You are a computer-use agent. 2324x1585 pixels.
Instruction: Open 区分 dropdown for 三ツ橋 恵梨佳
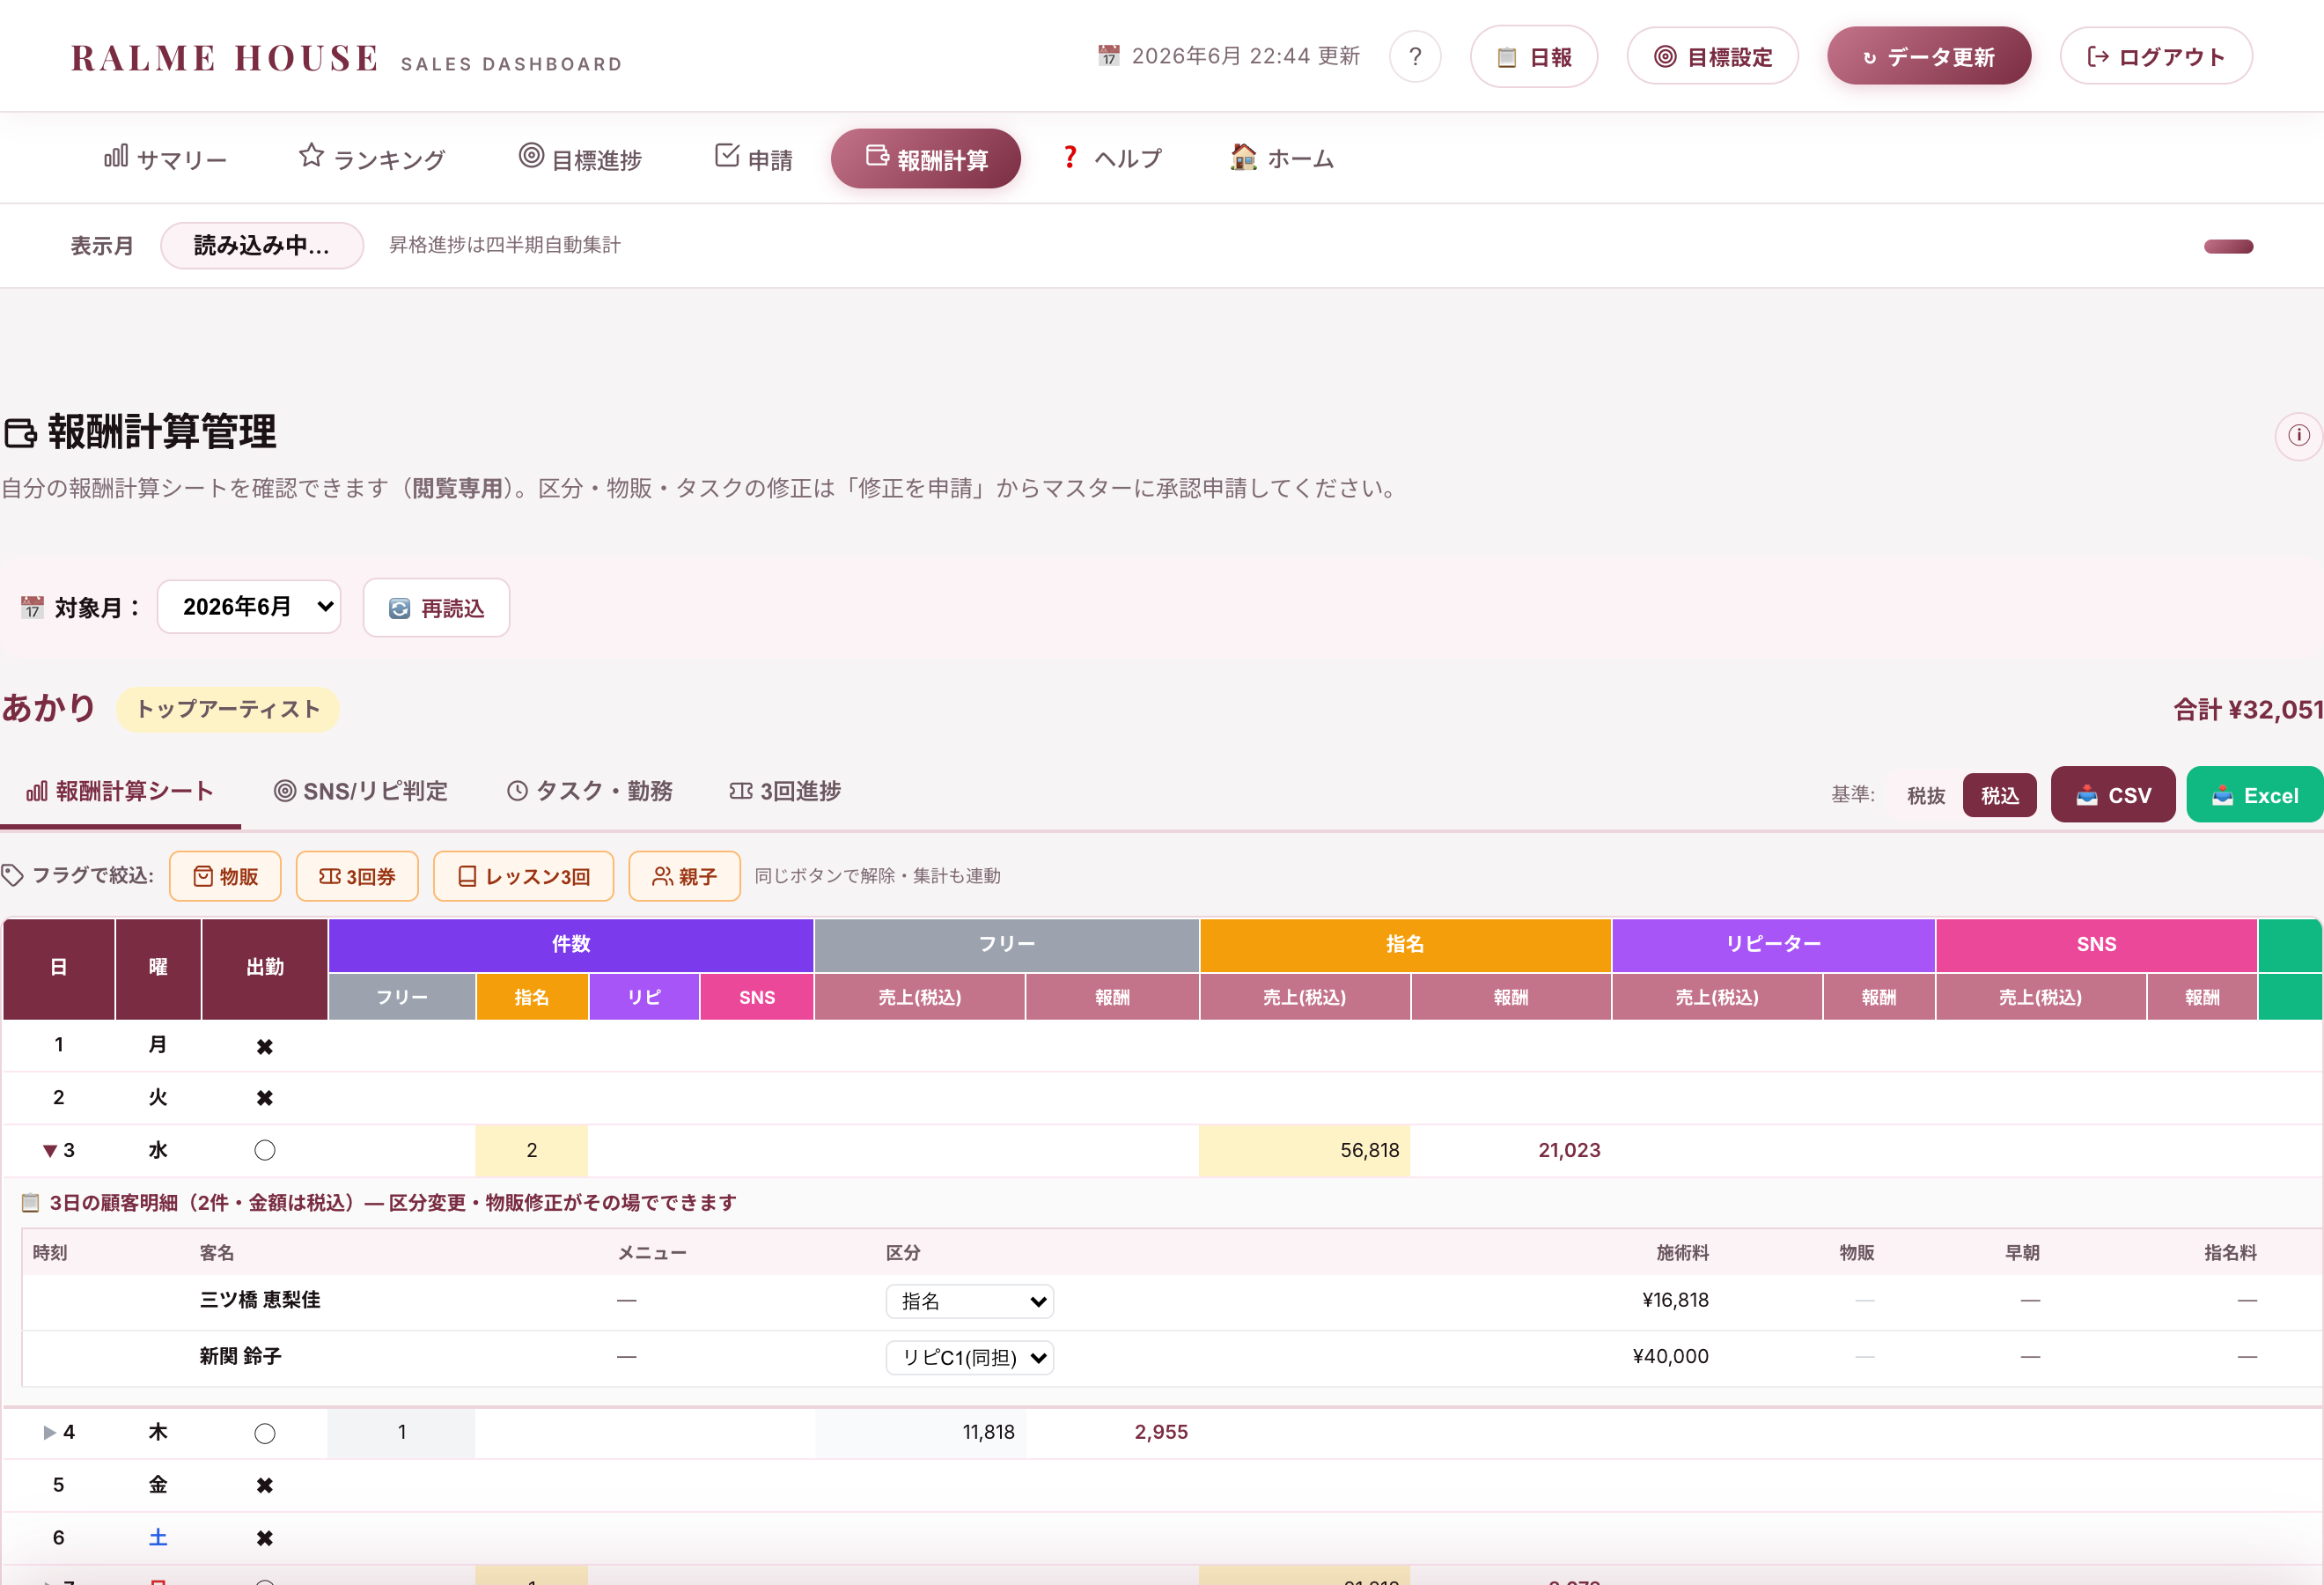tap(970, 1302)
